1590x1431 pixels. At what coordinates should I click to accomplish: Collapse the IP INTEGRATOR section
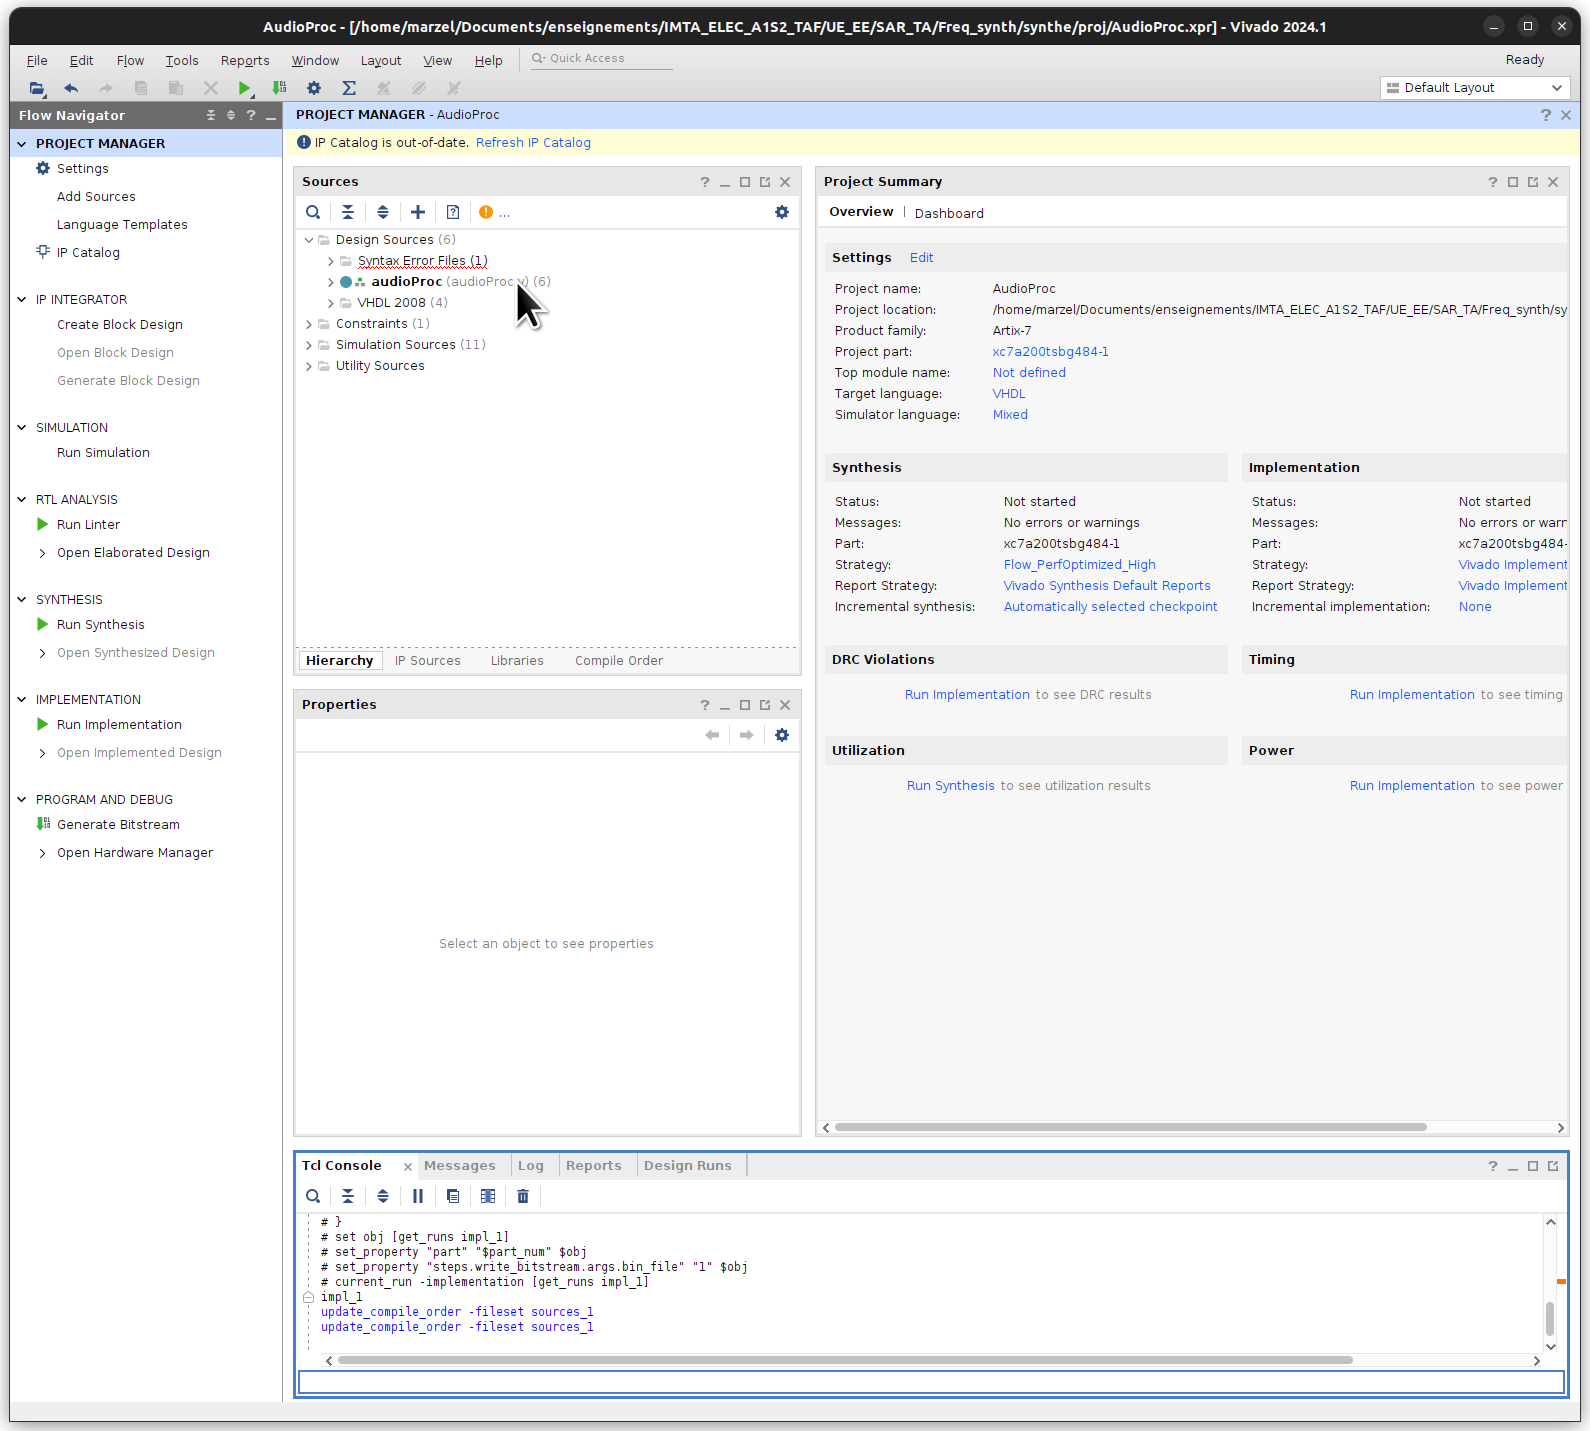pos(22,300)
